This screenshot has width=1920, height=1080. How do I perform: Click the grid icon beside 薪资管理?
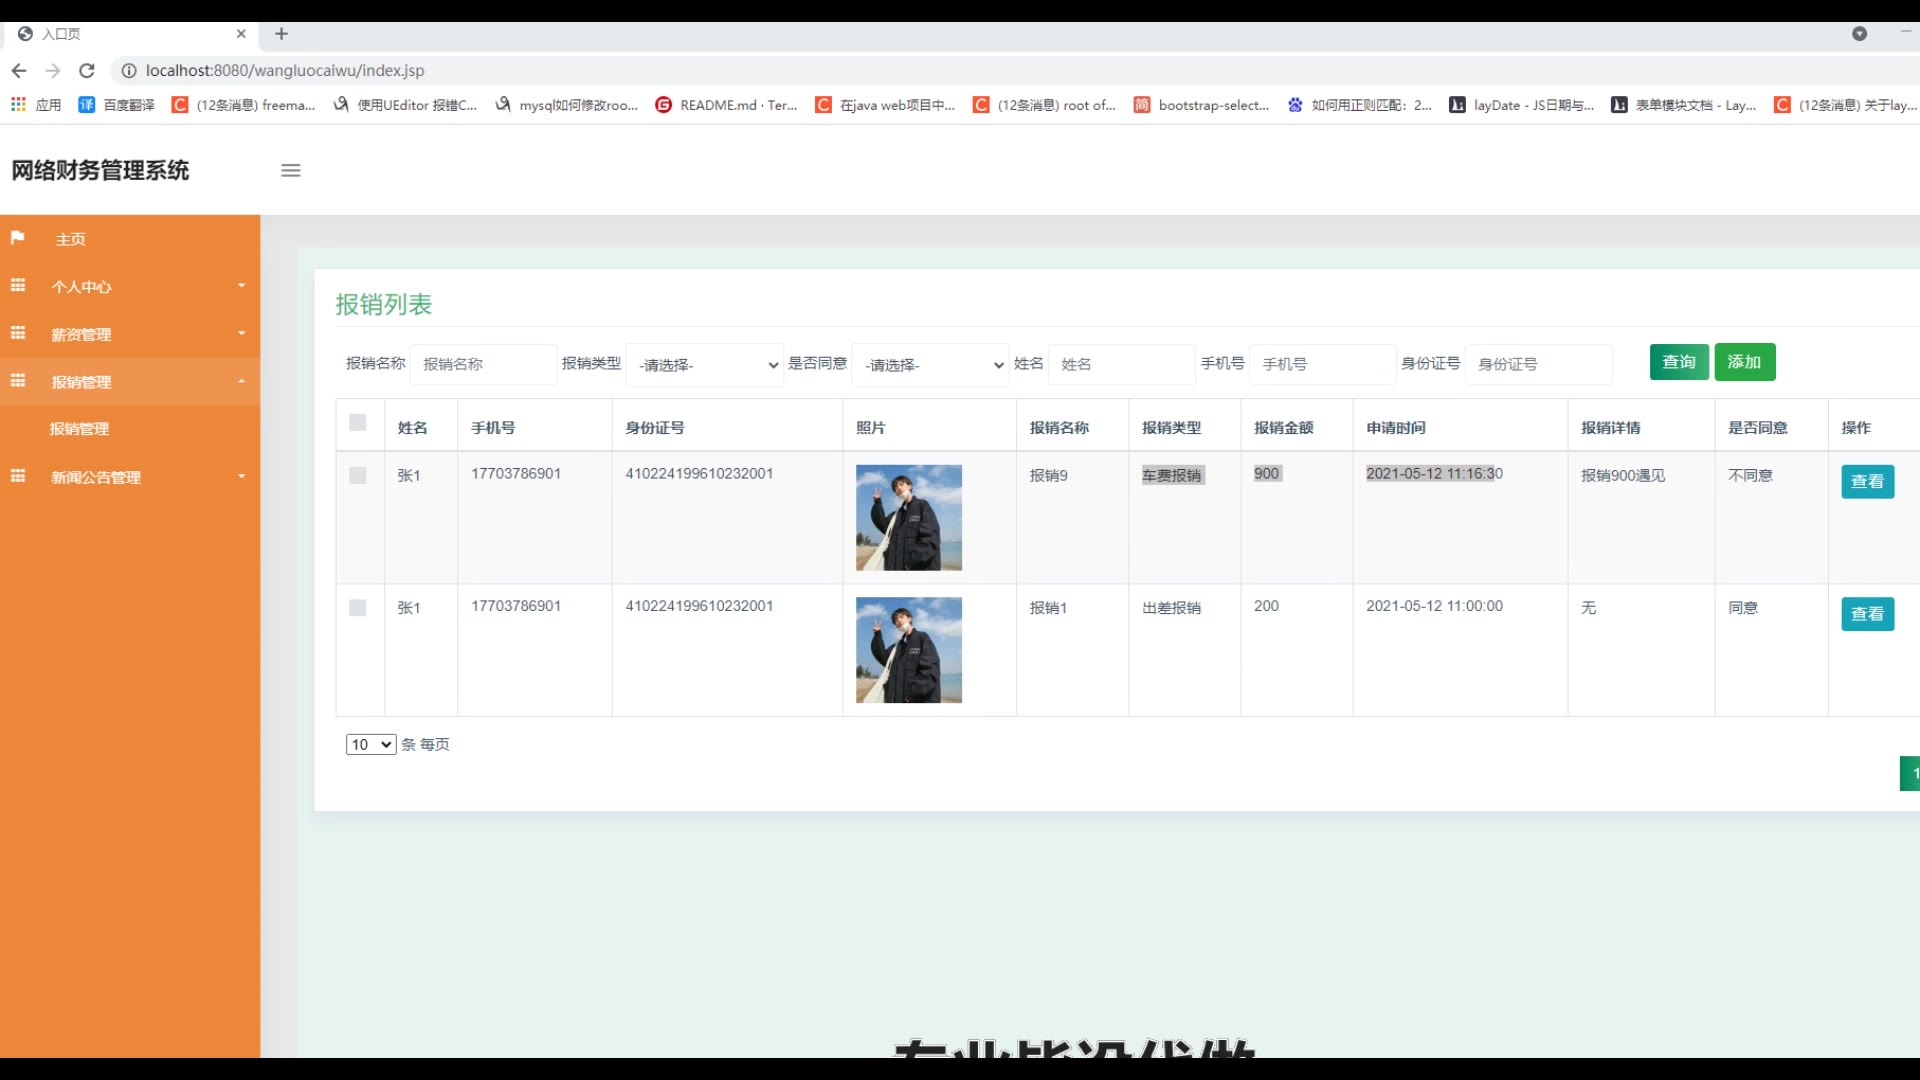click(x=17, y=333)
